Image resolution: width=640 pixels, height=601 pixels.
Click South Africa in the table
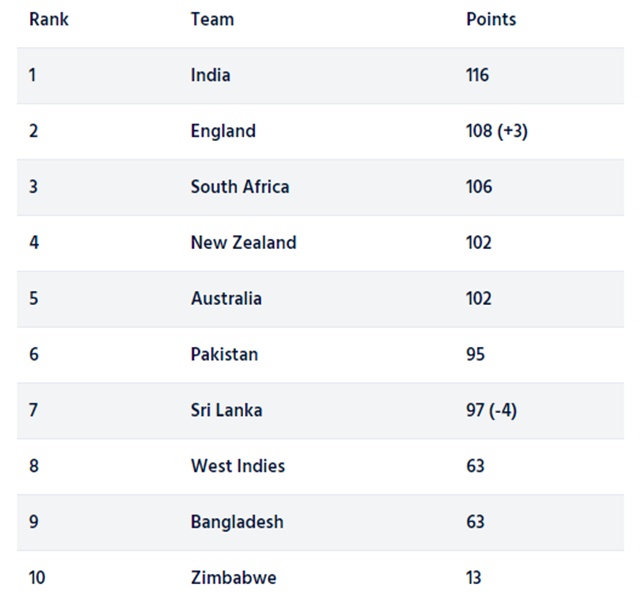coord(240,187)
